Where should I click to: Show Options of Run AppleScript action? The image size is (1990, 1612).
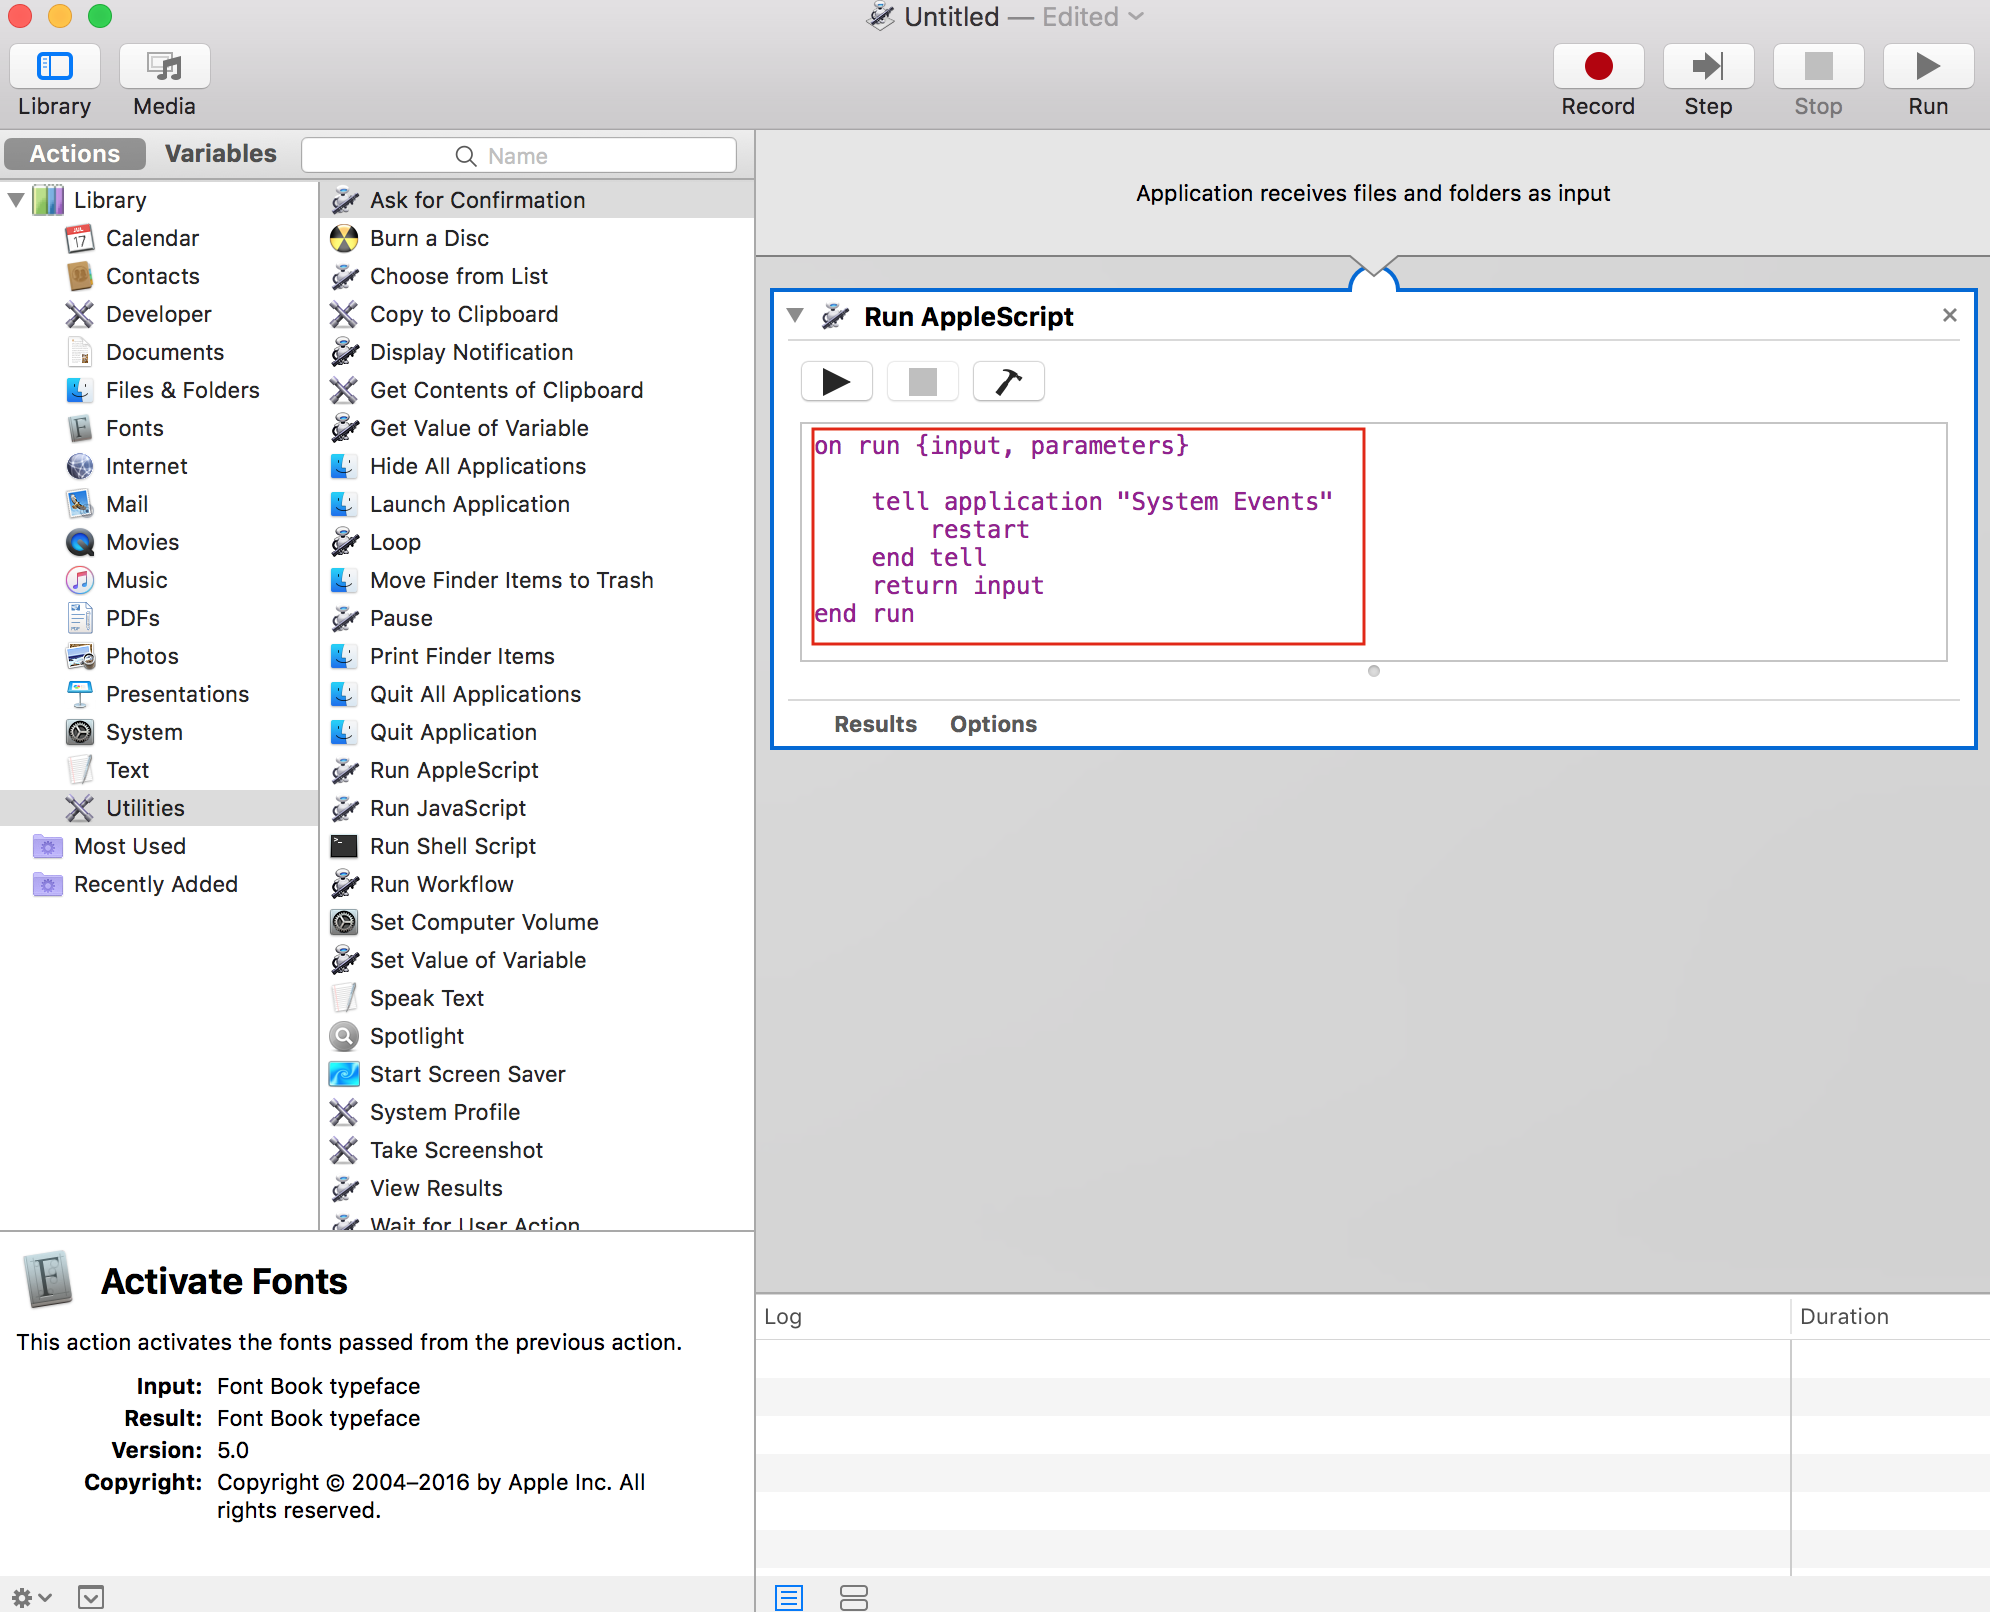click(x=993, y=724)
